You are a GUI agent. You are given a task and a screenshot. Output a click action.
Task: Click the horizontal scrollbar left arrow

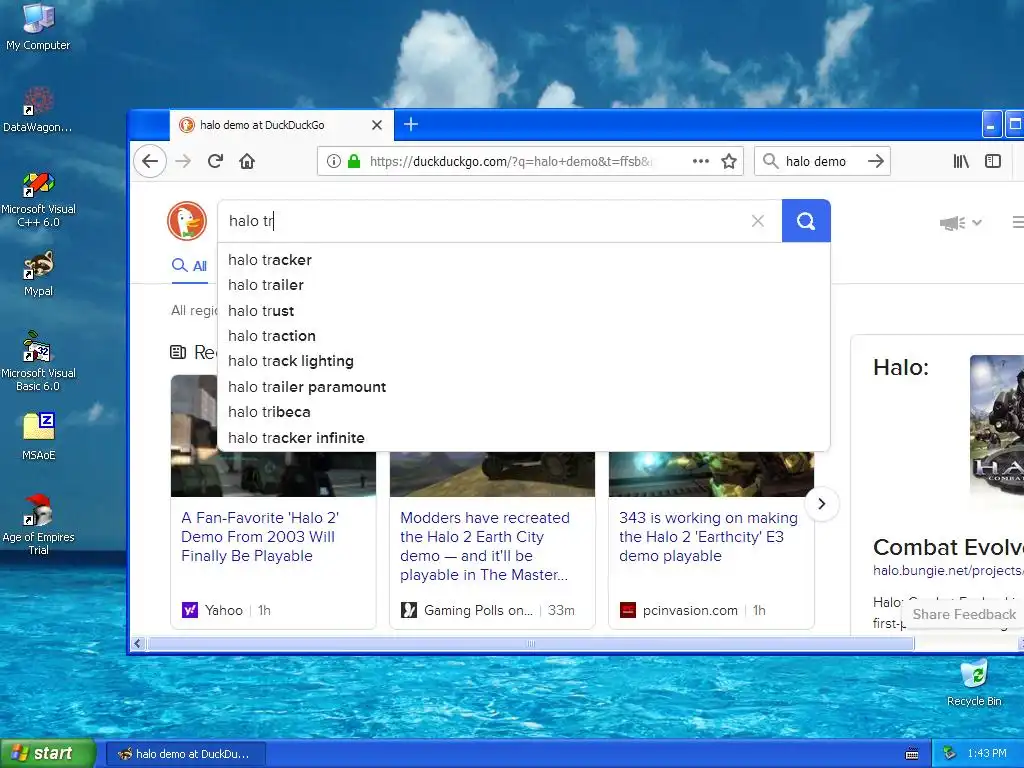(137, 644)
